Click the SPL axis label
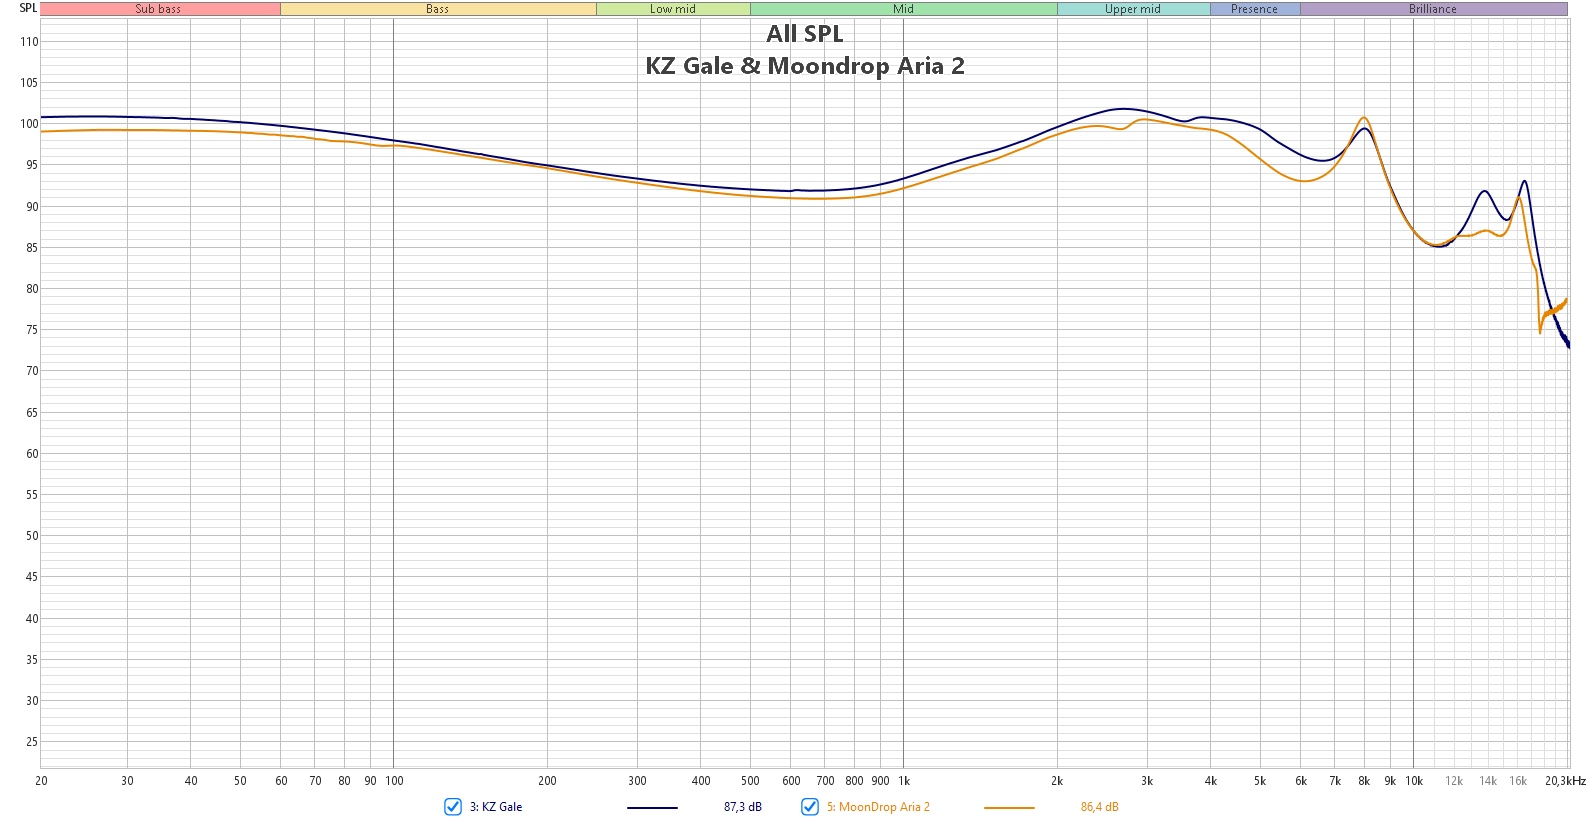The width and height of the screenshot is (1590, 819). point(28,8)
